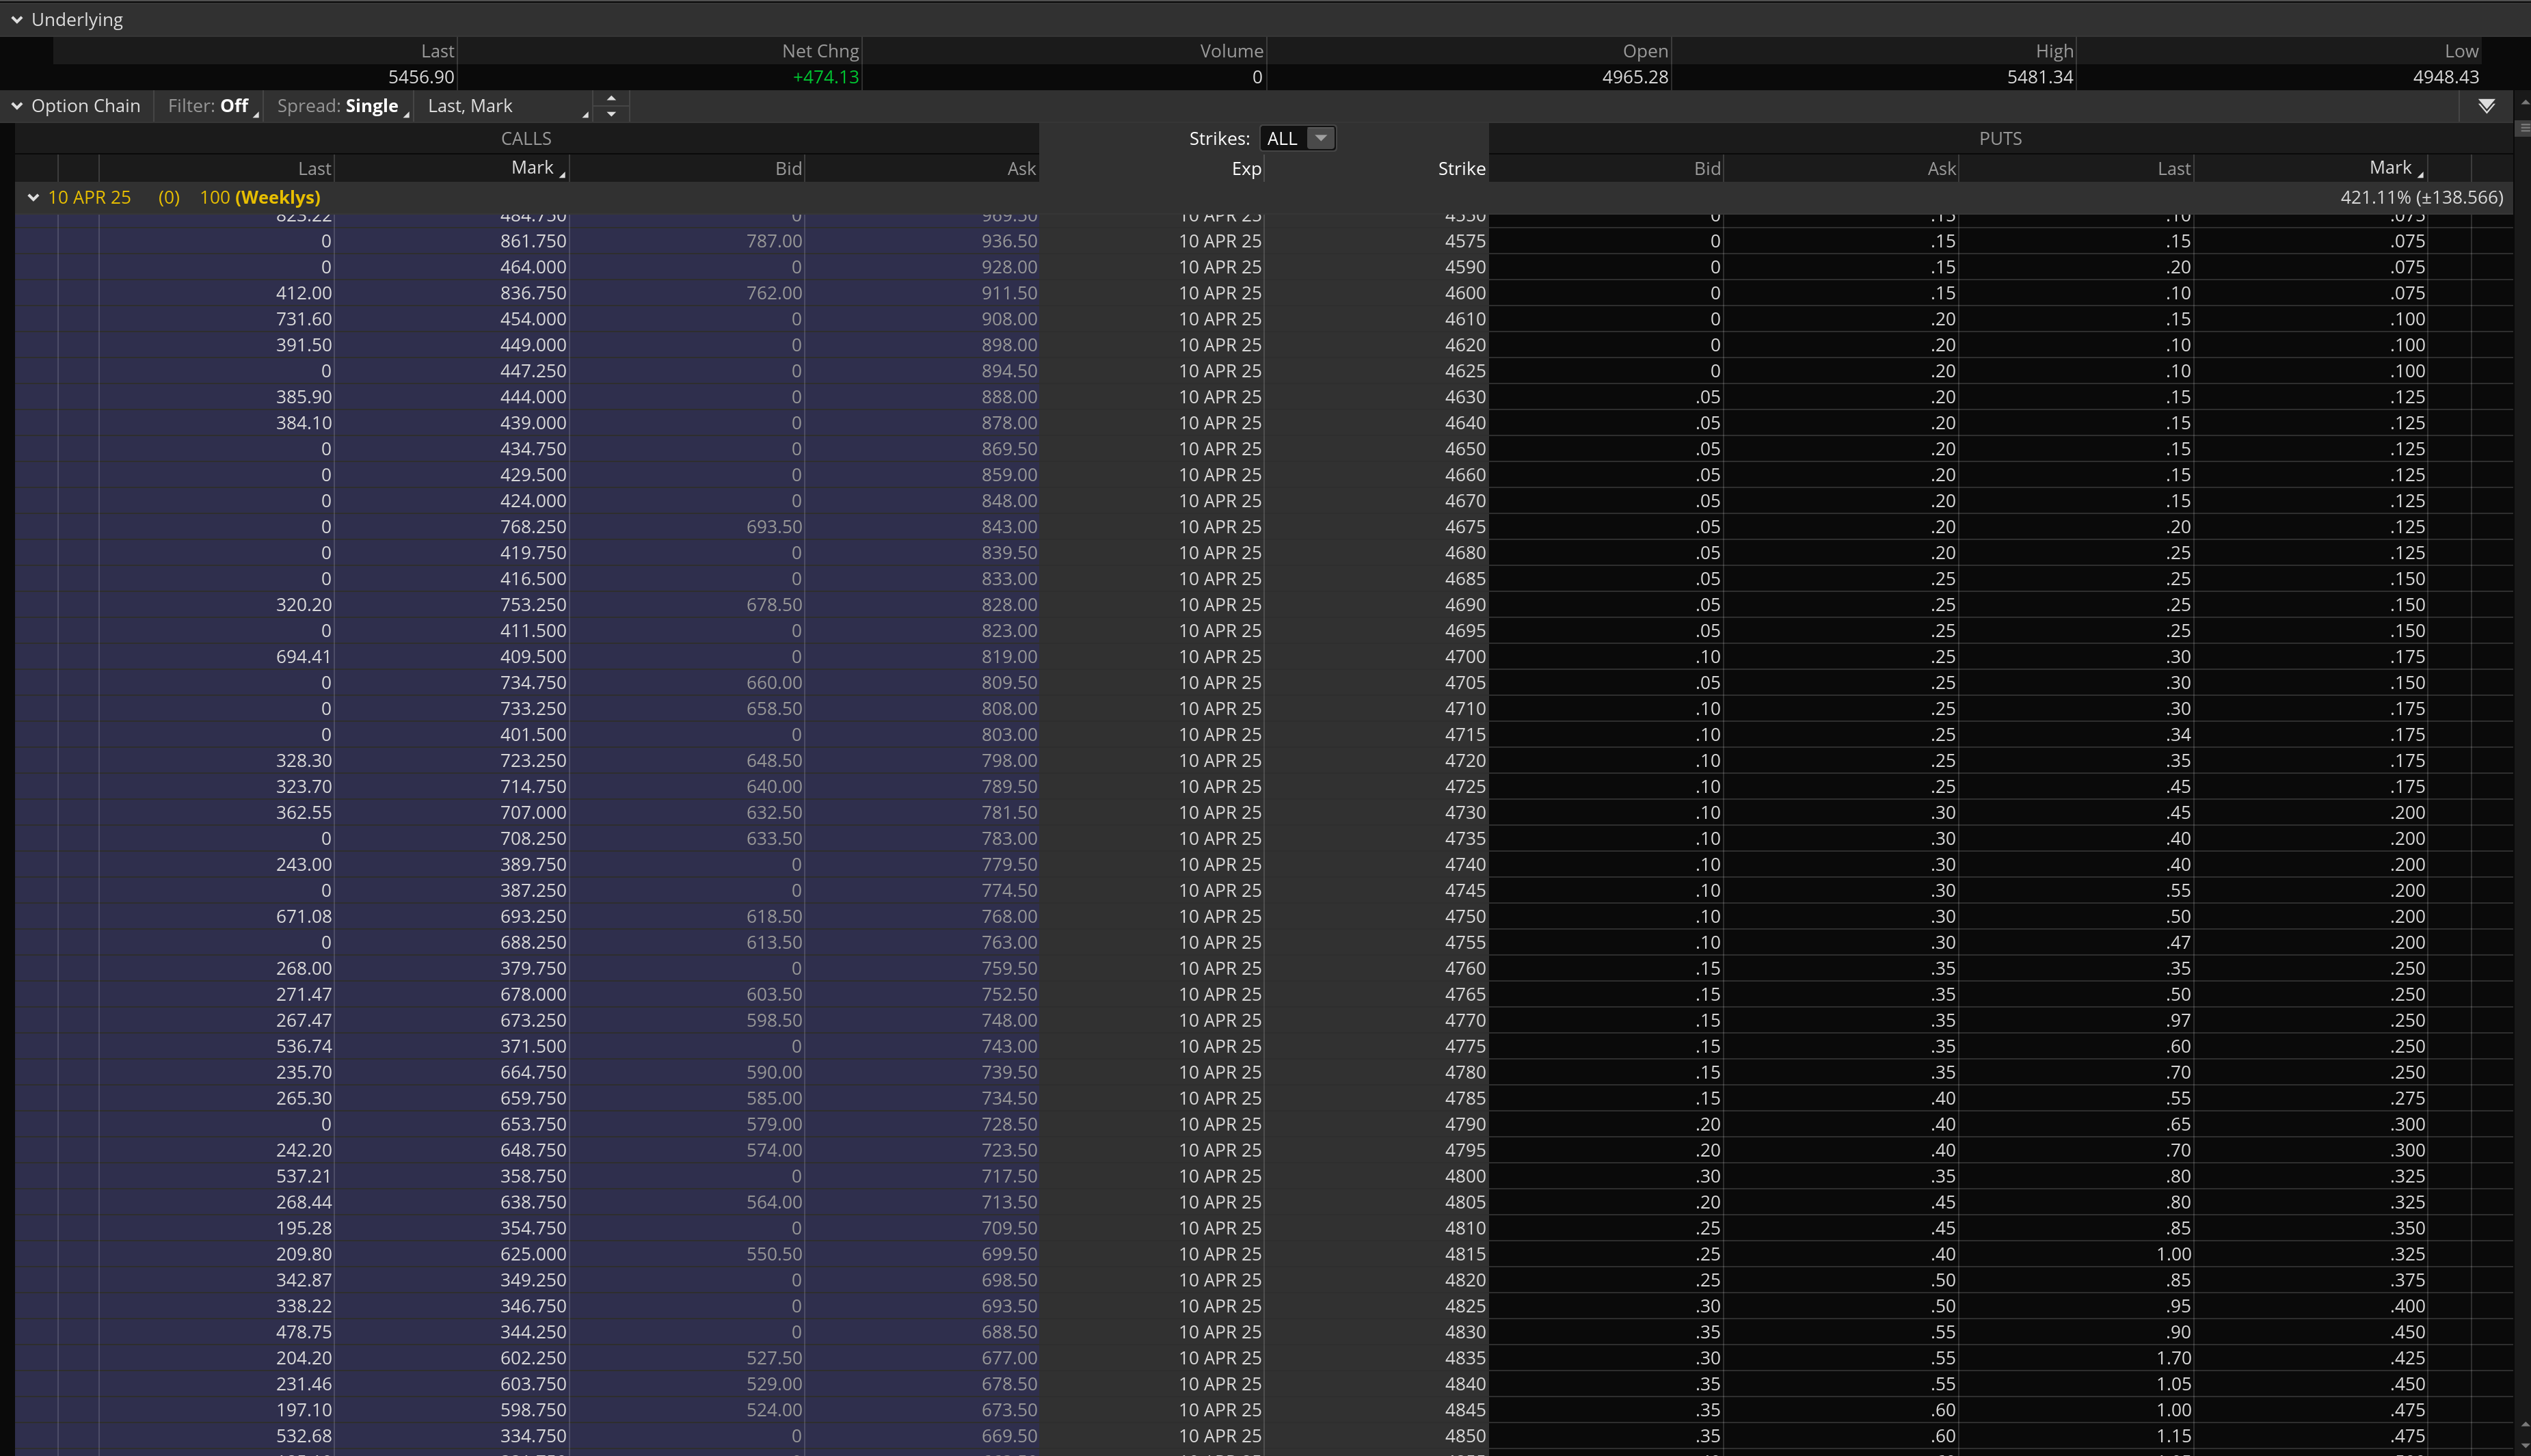Viewport: 2531px width, 1456px height.
Task: Click the layout stepper down arrow
Action: coord(611,114)
